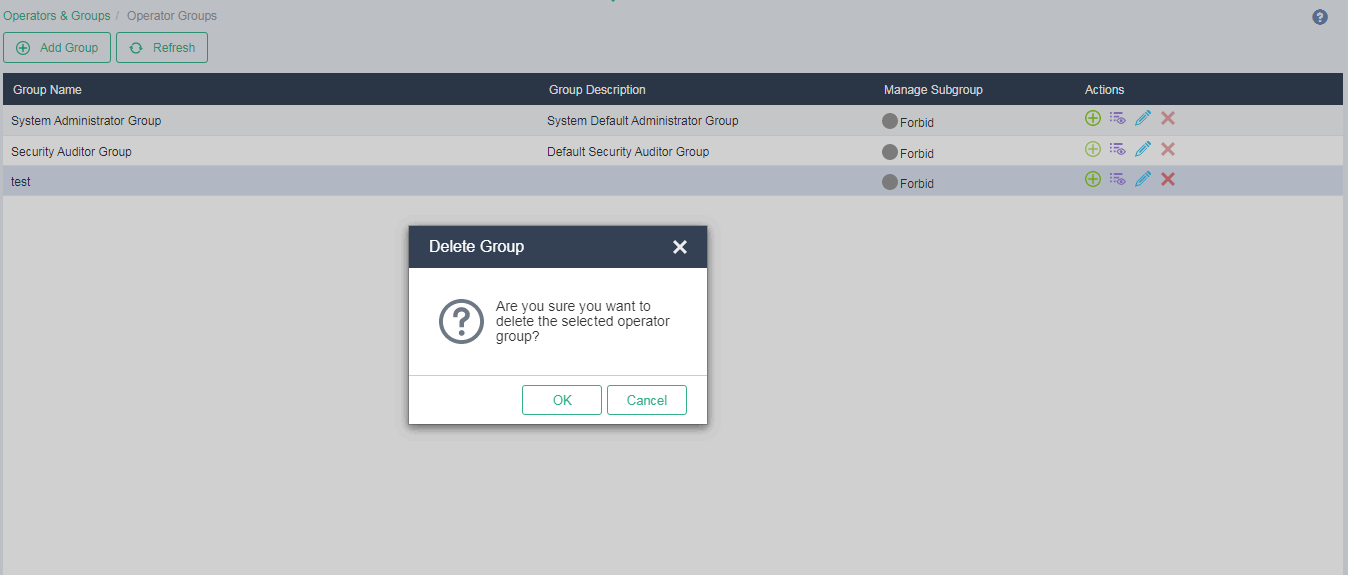Toggle the Forbid switch for System Administrator Group
Viewport: 1348px width, 575px height.
pyautogui.click(x=890, y=122)
